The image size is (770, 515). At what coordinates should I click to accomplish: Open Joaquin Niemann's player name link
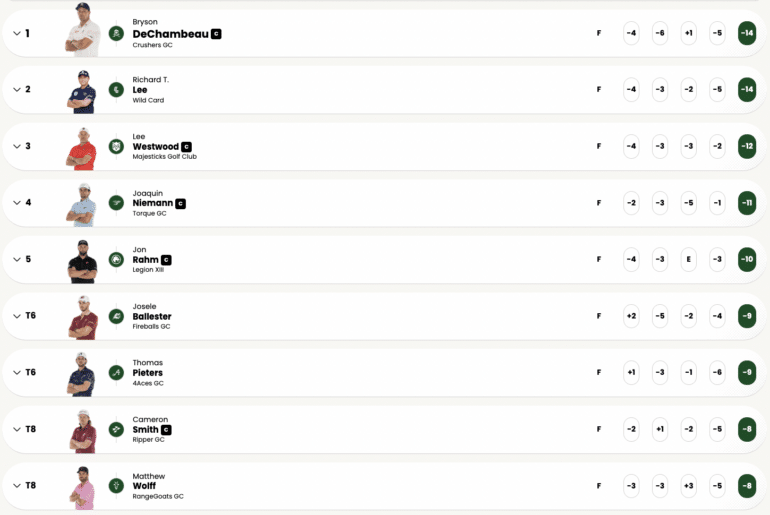(152, 203)
